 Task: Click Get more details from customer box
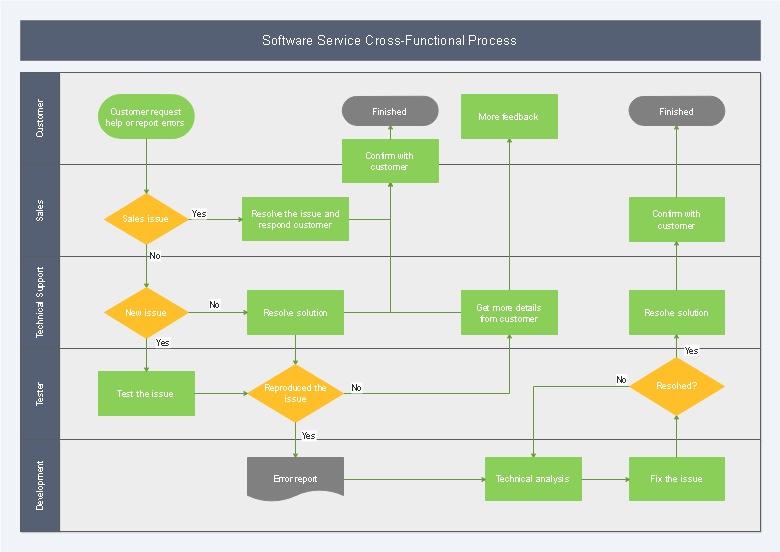[509, 313]
